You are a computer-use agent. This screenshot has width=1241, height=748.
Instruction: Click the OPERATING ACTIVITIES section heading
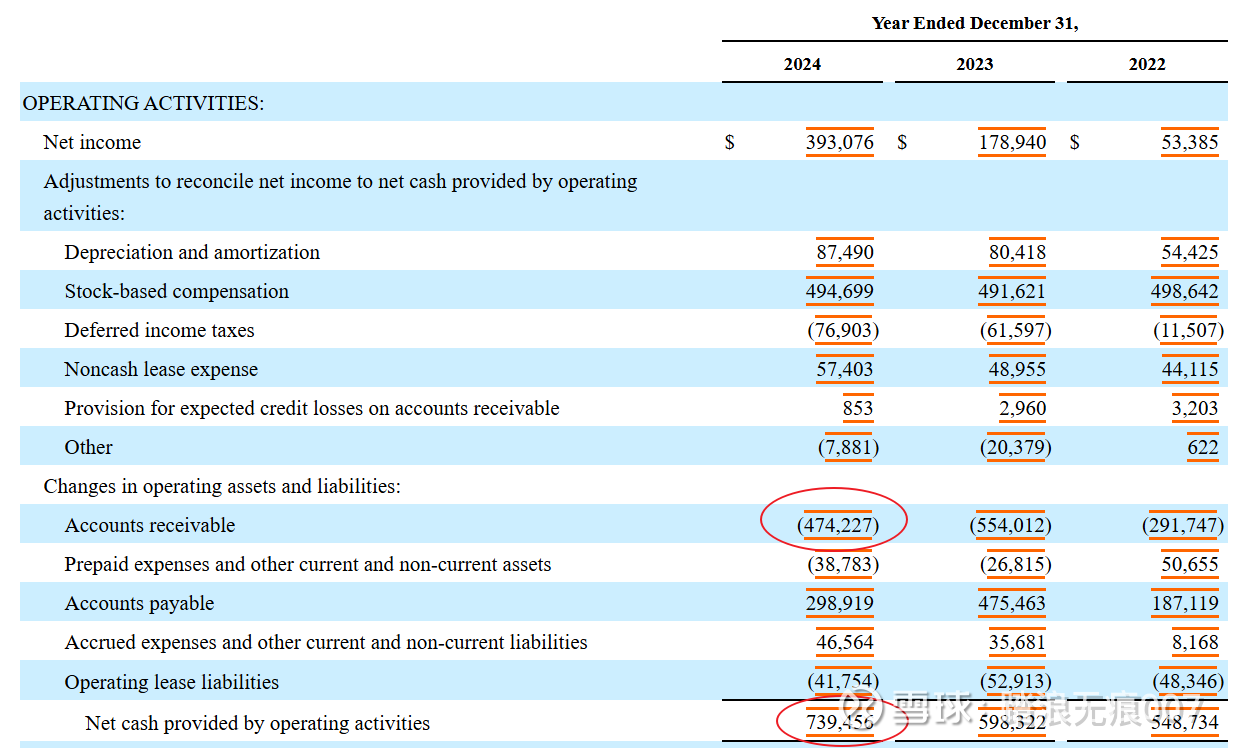pos(143,103)
